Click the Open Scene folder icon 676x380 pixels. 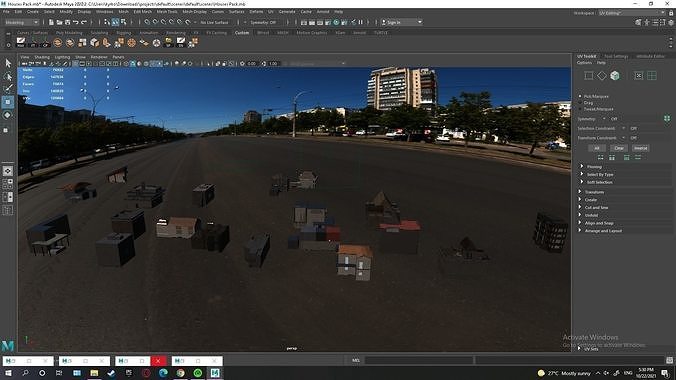click(59, 22)
